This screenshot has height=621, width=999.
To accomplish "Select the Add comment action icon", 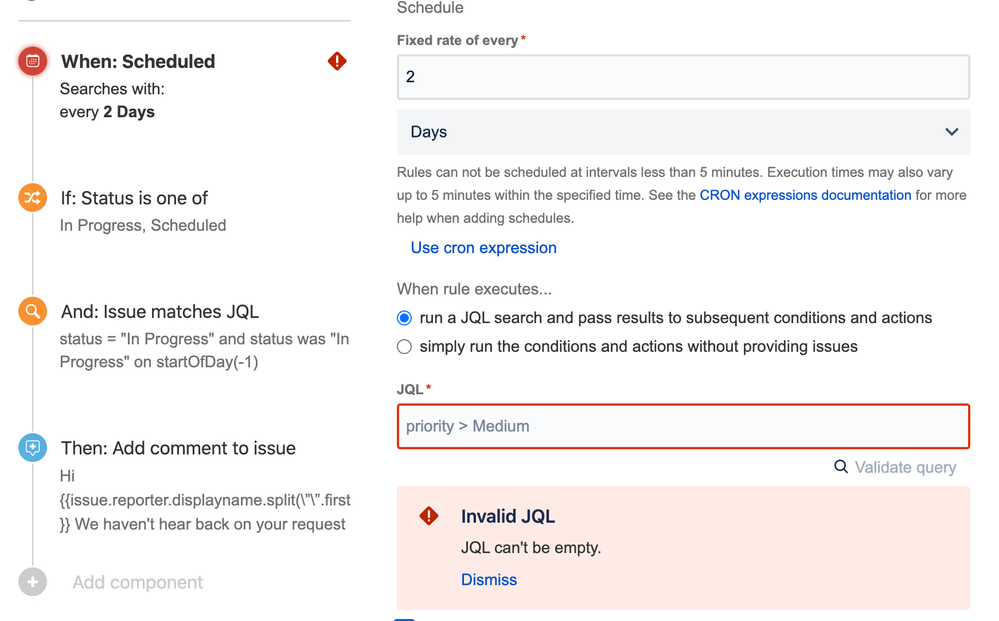I will [32, 448].
